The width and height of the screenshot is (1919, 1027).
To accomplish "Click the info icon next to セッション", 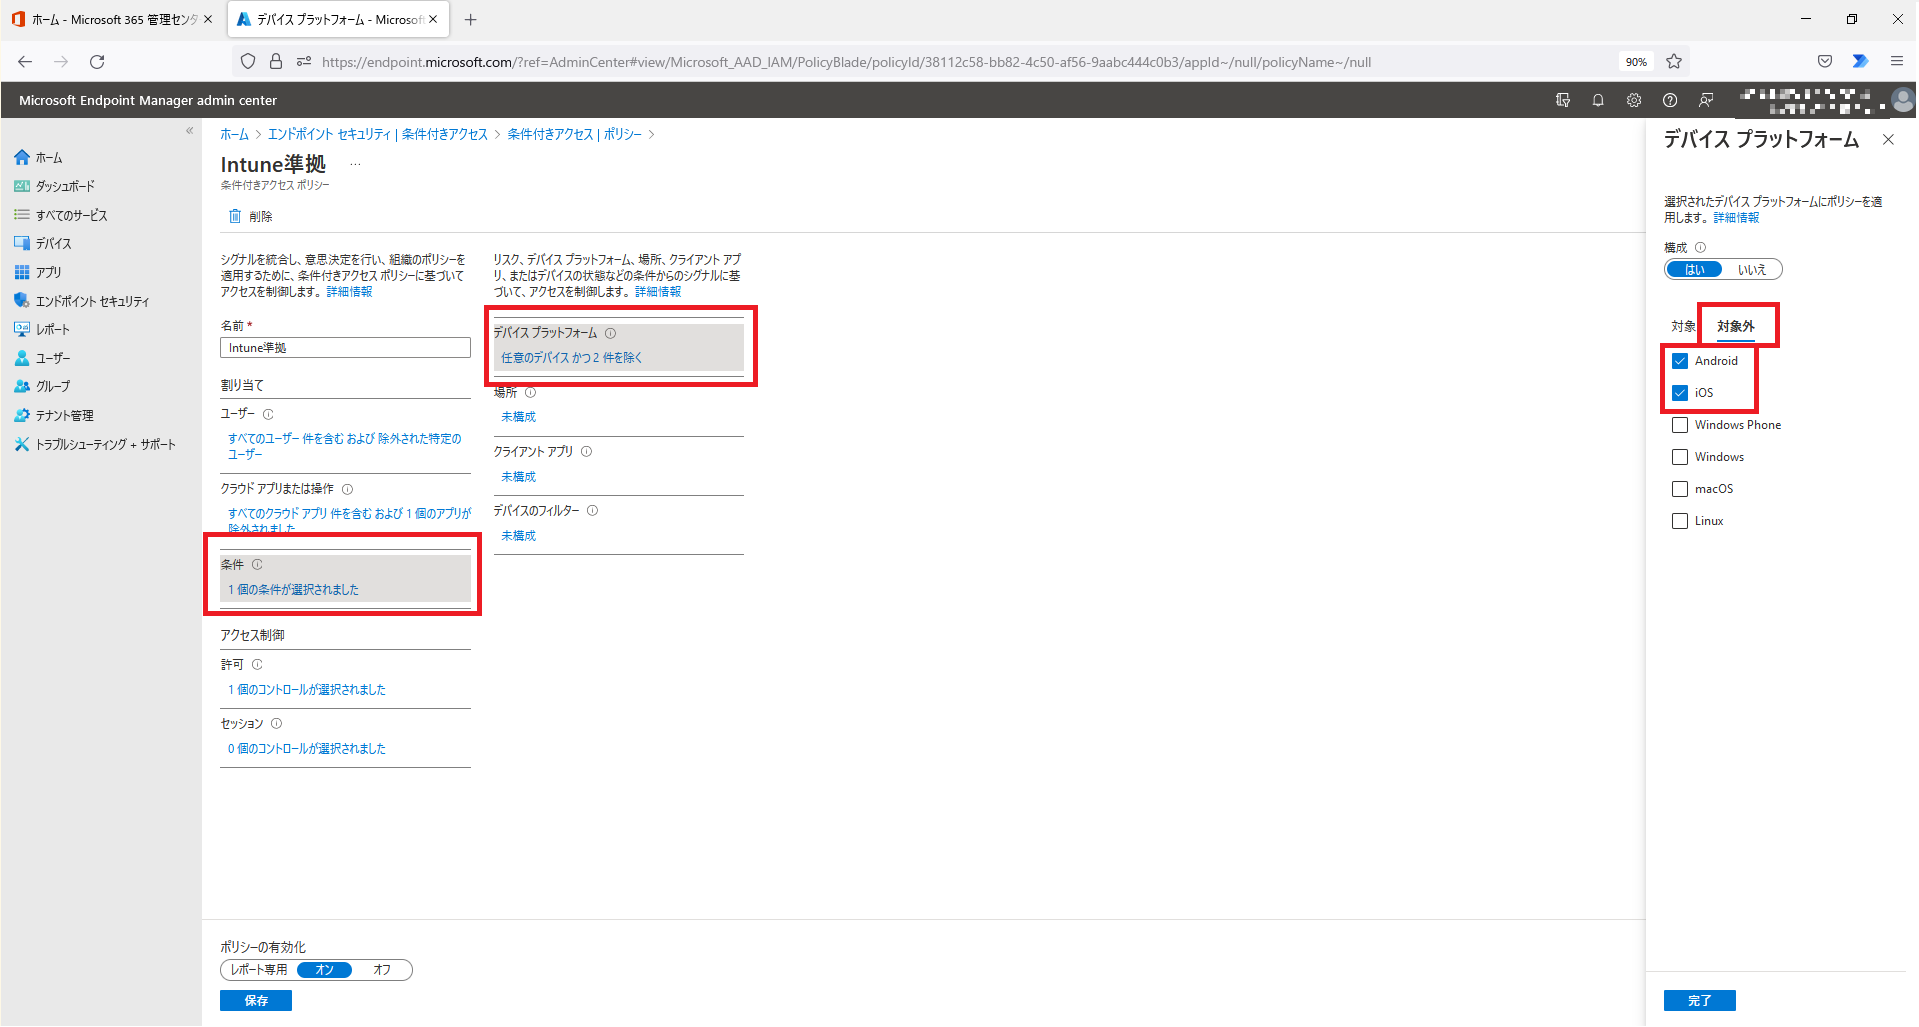I will [276, 724].
